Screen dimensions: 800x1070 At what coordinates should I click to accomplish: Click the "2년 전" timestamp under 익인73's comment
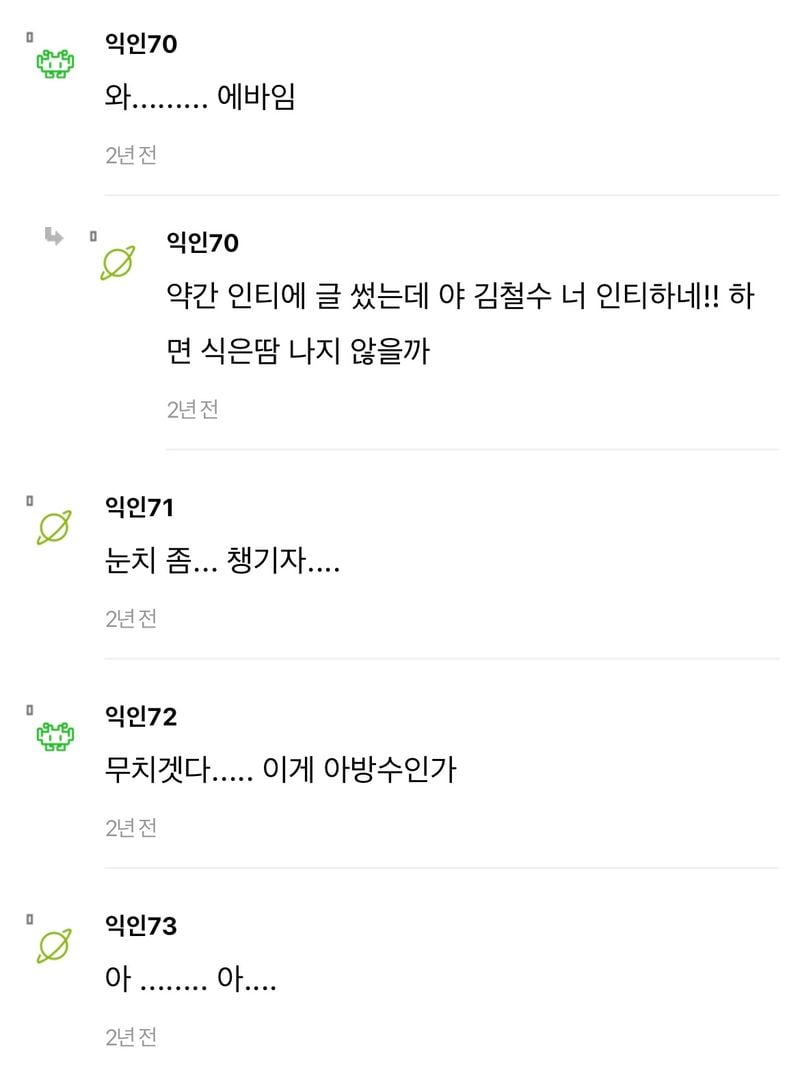click(131, 1038)
